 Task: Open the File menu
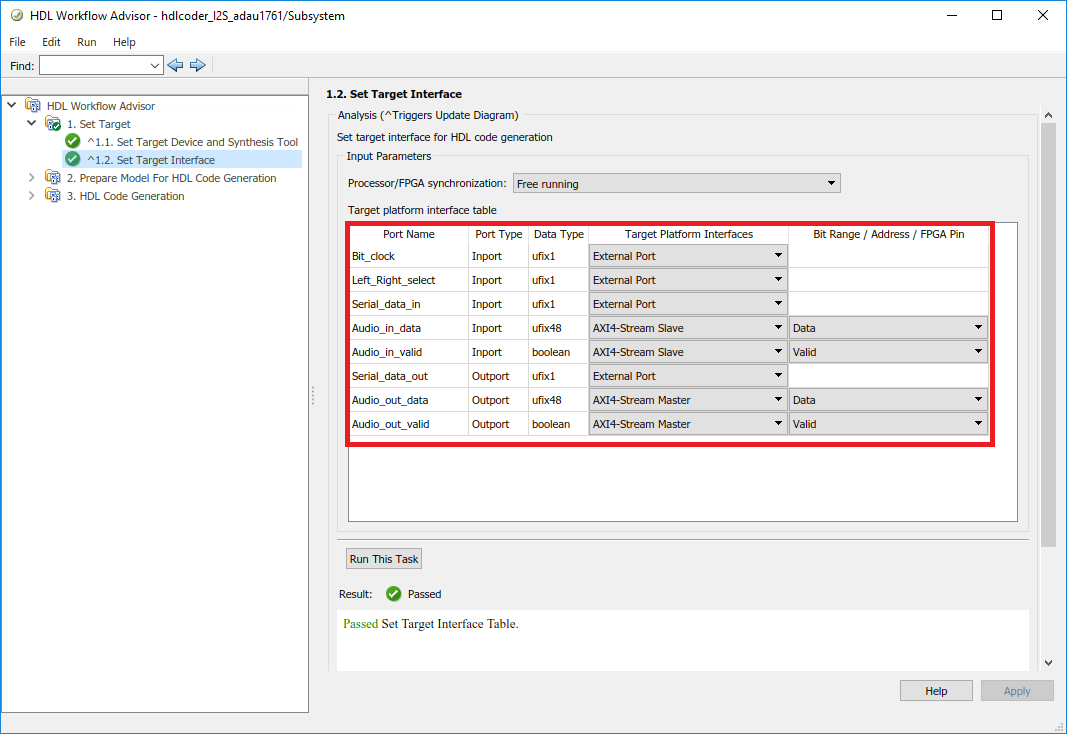(x=18, y=42)
